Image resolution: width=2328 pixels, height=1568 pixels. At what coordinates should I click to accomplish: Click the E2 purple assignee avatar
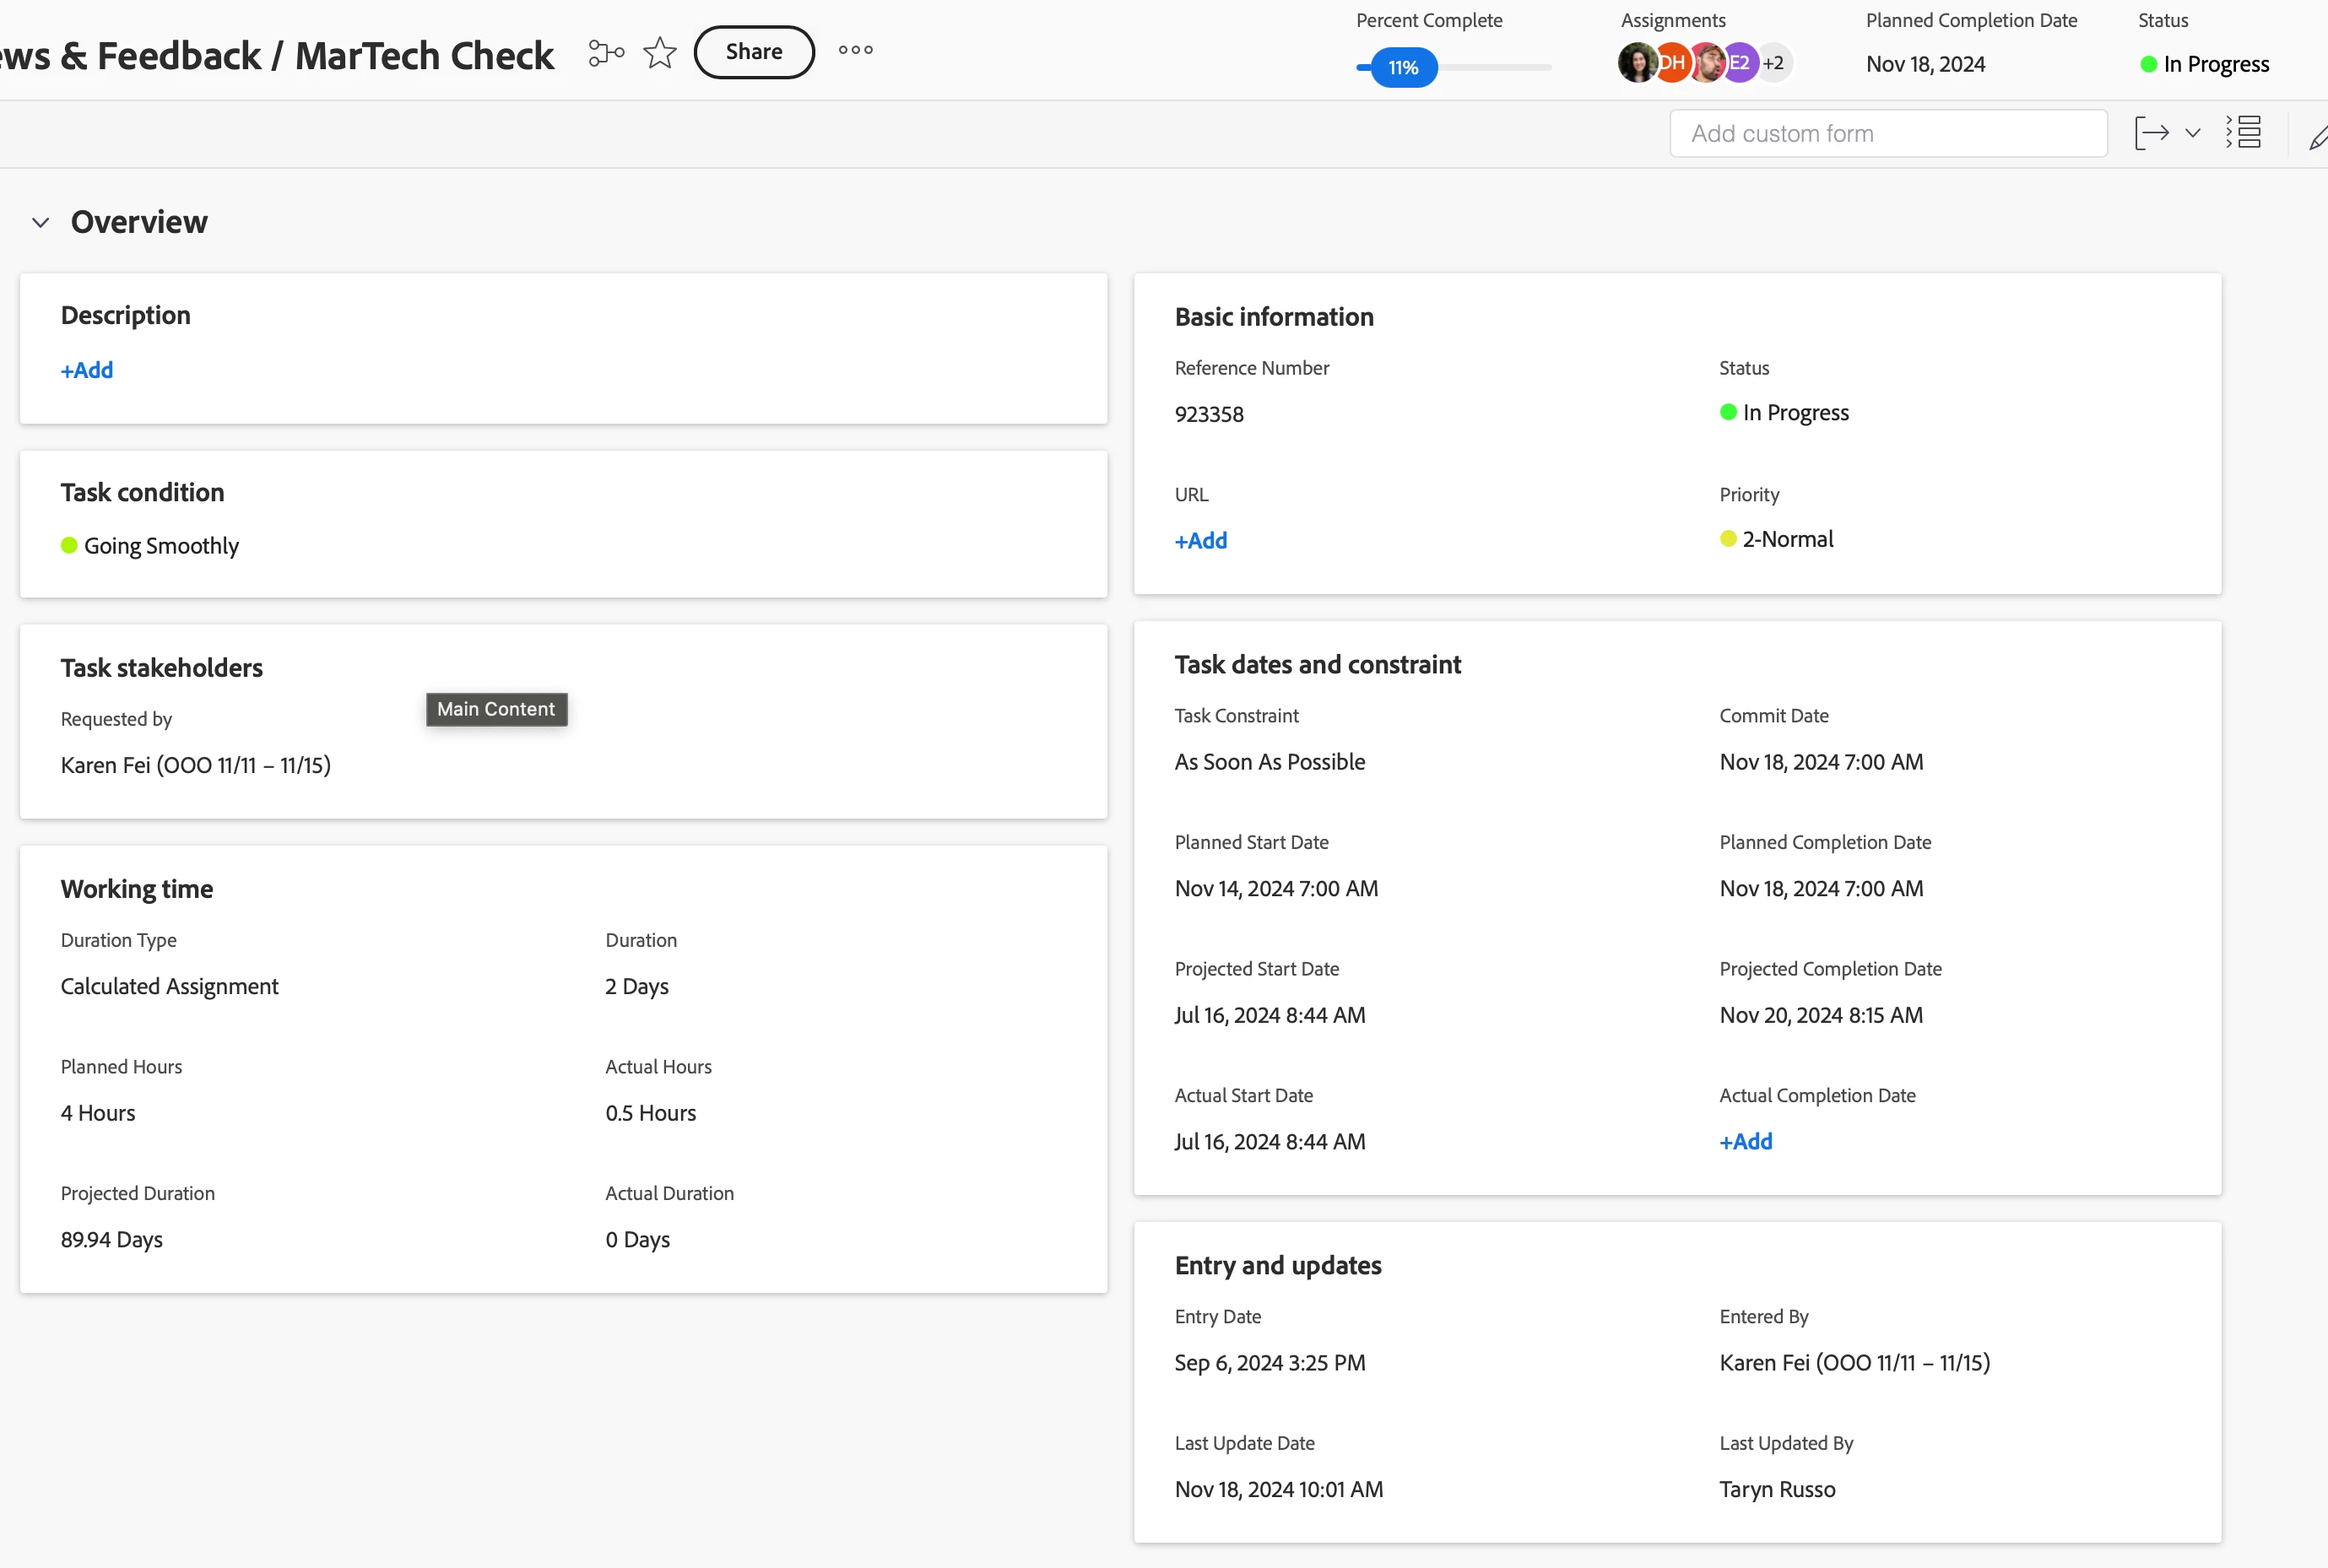point(1741,64)
